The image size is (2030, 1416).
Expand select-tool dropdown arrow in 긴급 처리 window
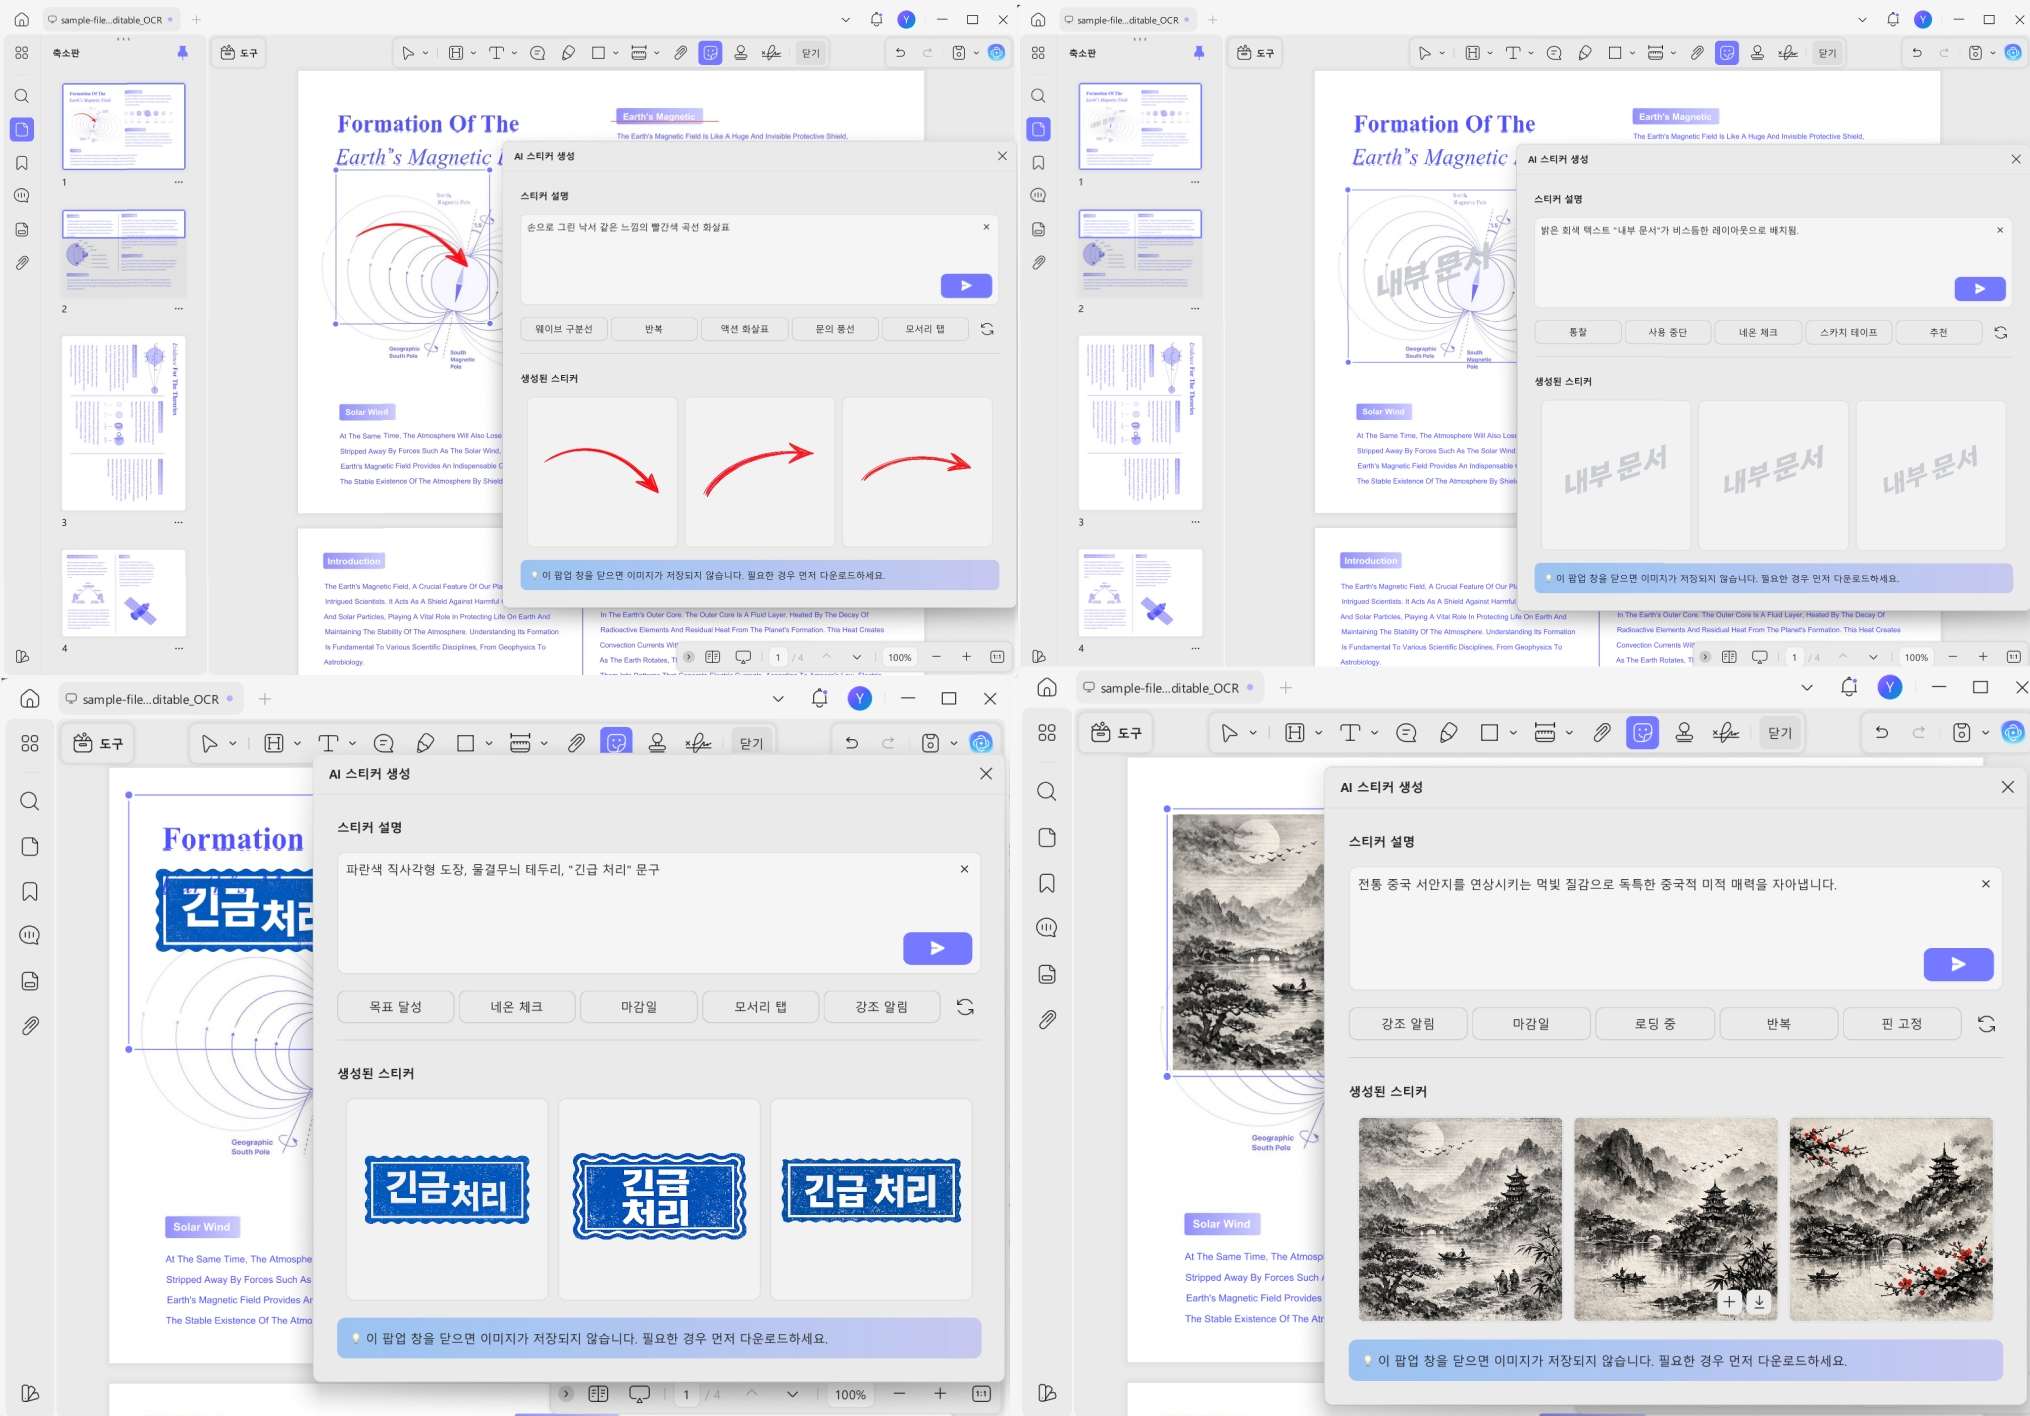coord(233,743)
